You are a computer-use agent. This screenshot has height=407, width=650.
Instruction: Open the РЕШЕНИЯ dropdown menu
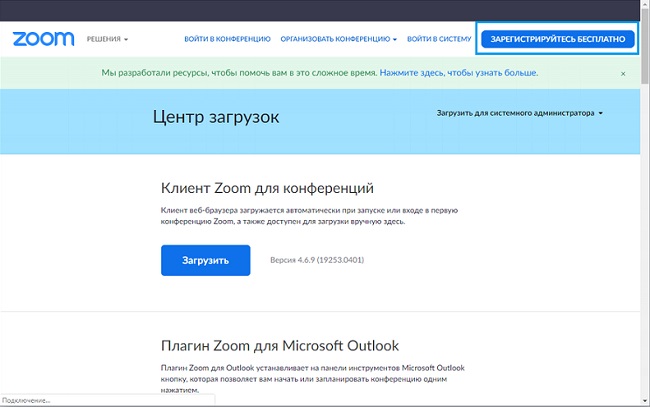coord(107,39)
